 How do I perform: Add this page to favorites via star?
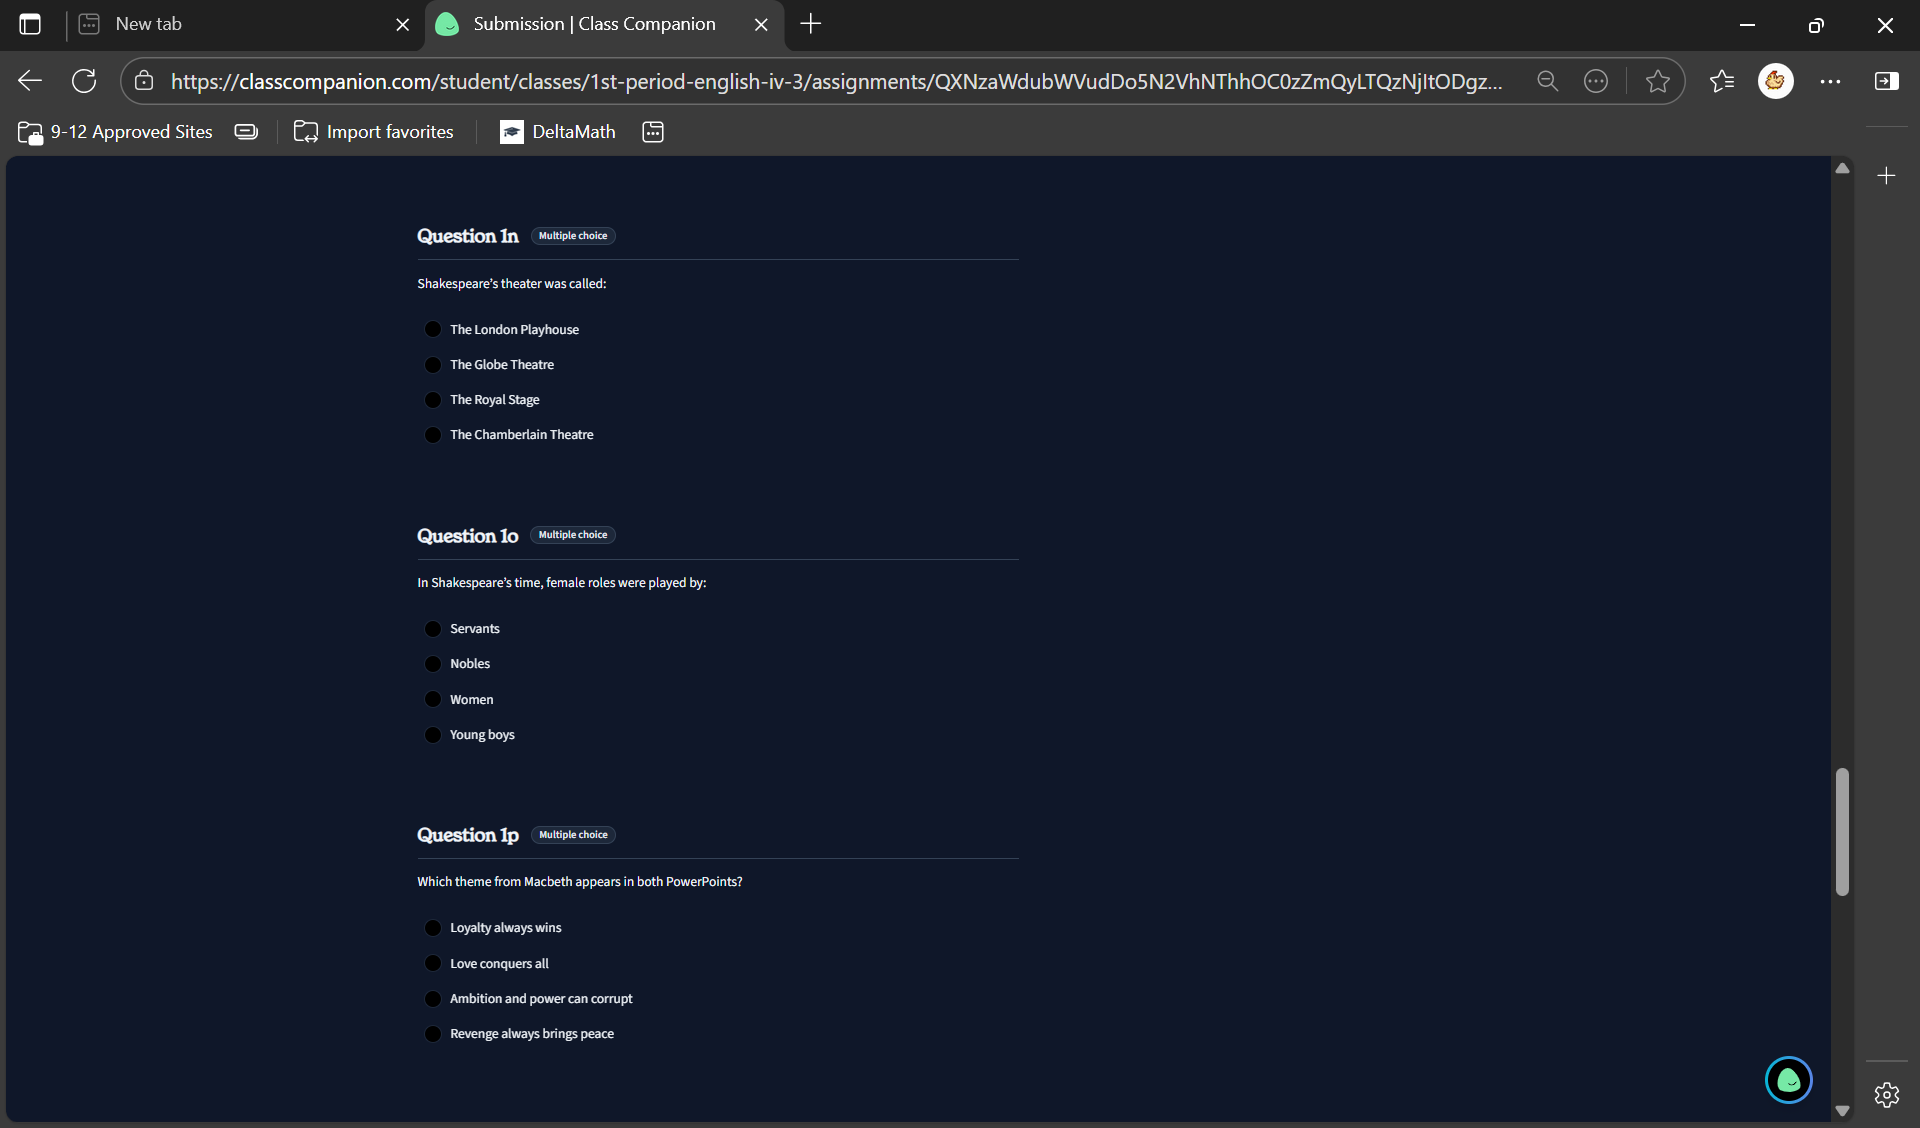(x=1657, y=81)
